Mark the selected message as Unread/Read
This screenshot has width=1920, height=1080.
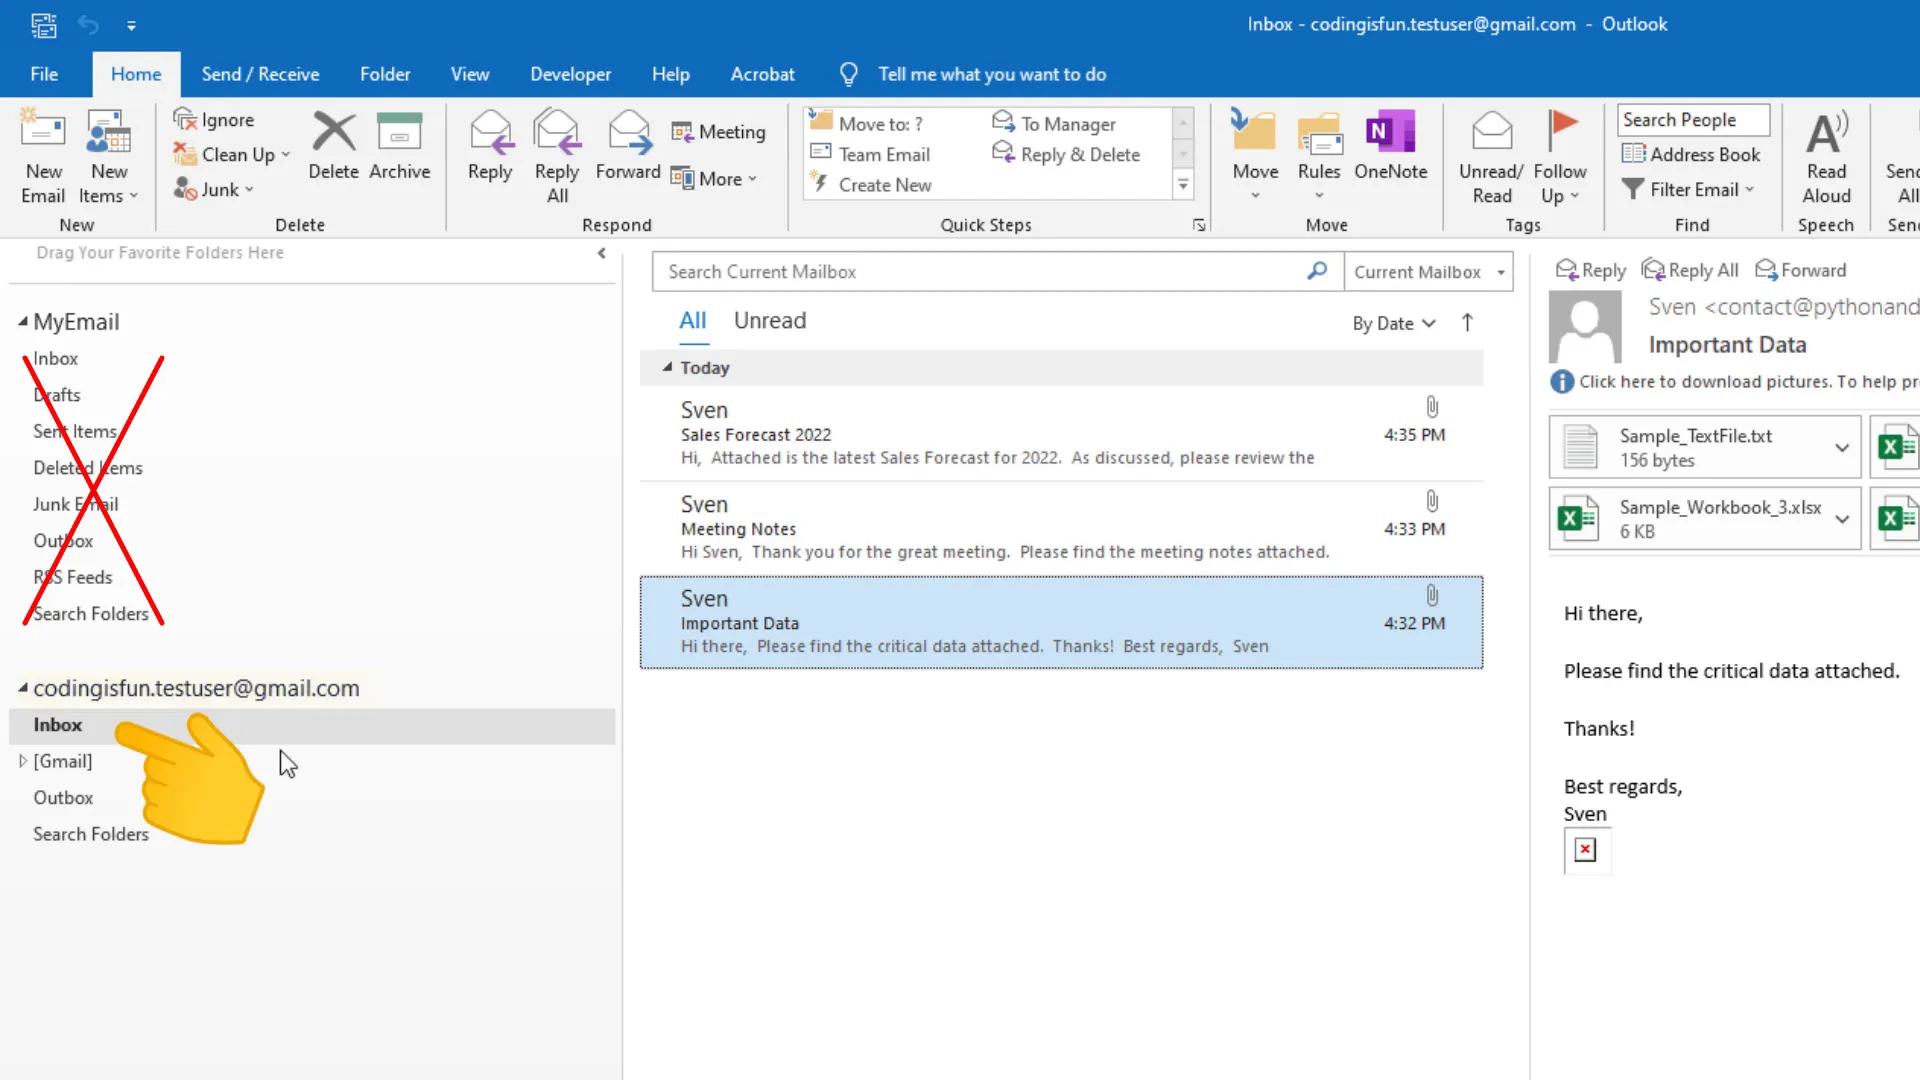(1490, 155)
